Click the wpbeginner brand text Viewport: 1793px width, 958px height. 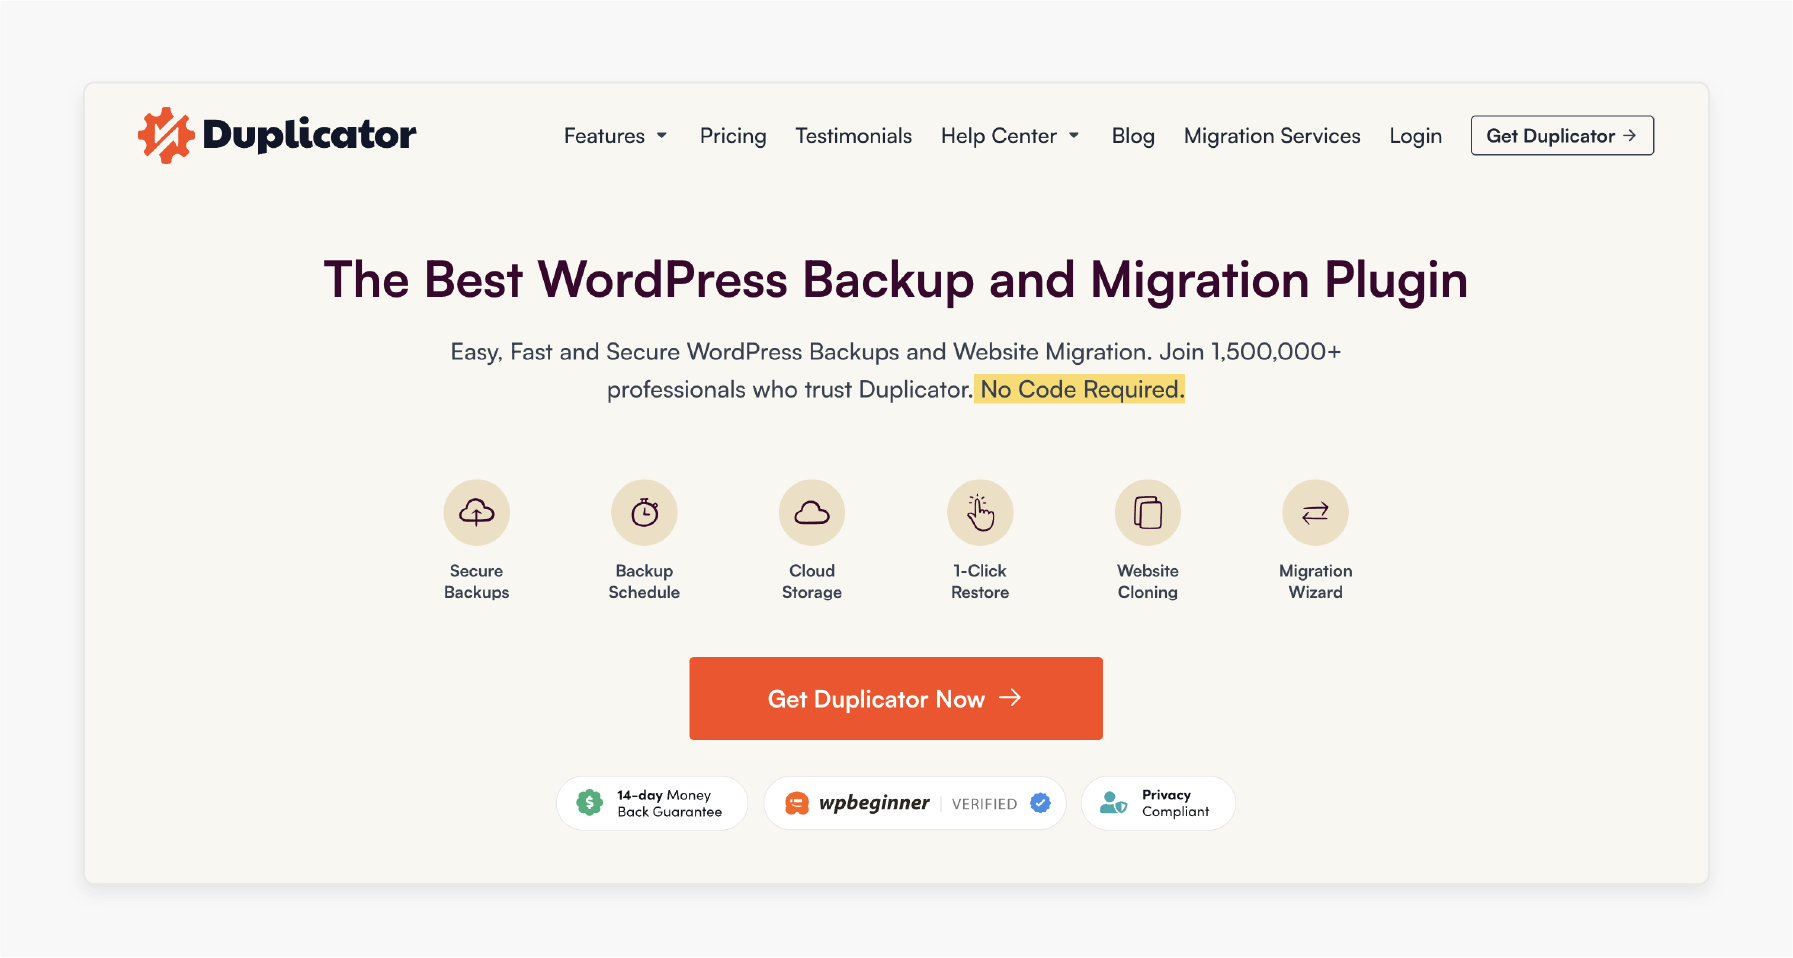coord(874,803)
